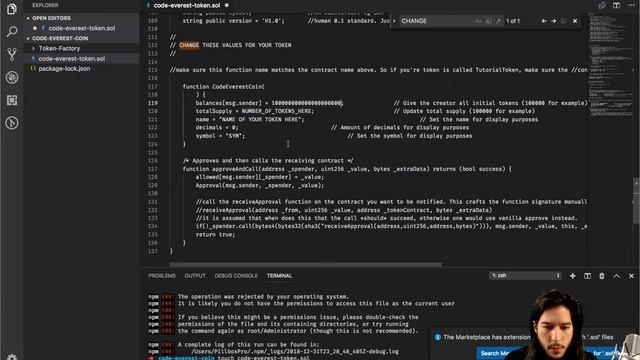Screen dimensions: 640x360
Task: Switch to the TERMINAL panel tab
Action: (279, 276)
